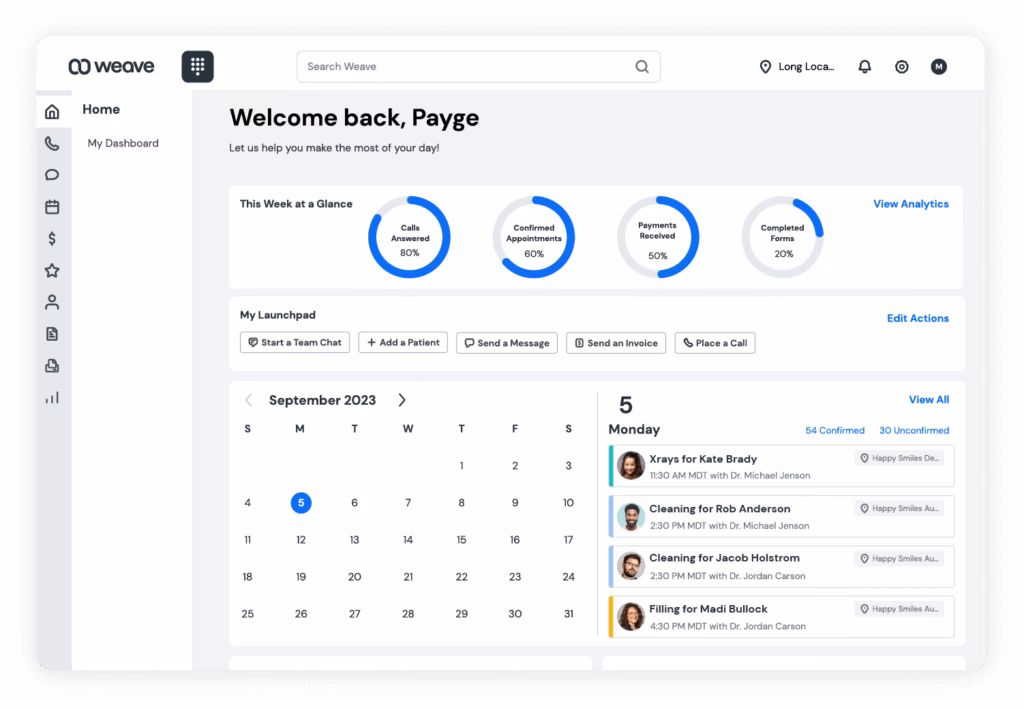Open the Schedule calendar sidebar icon
The image size is (1024, 710).
click(52, 207)
